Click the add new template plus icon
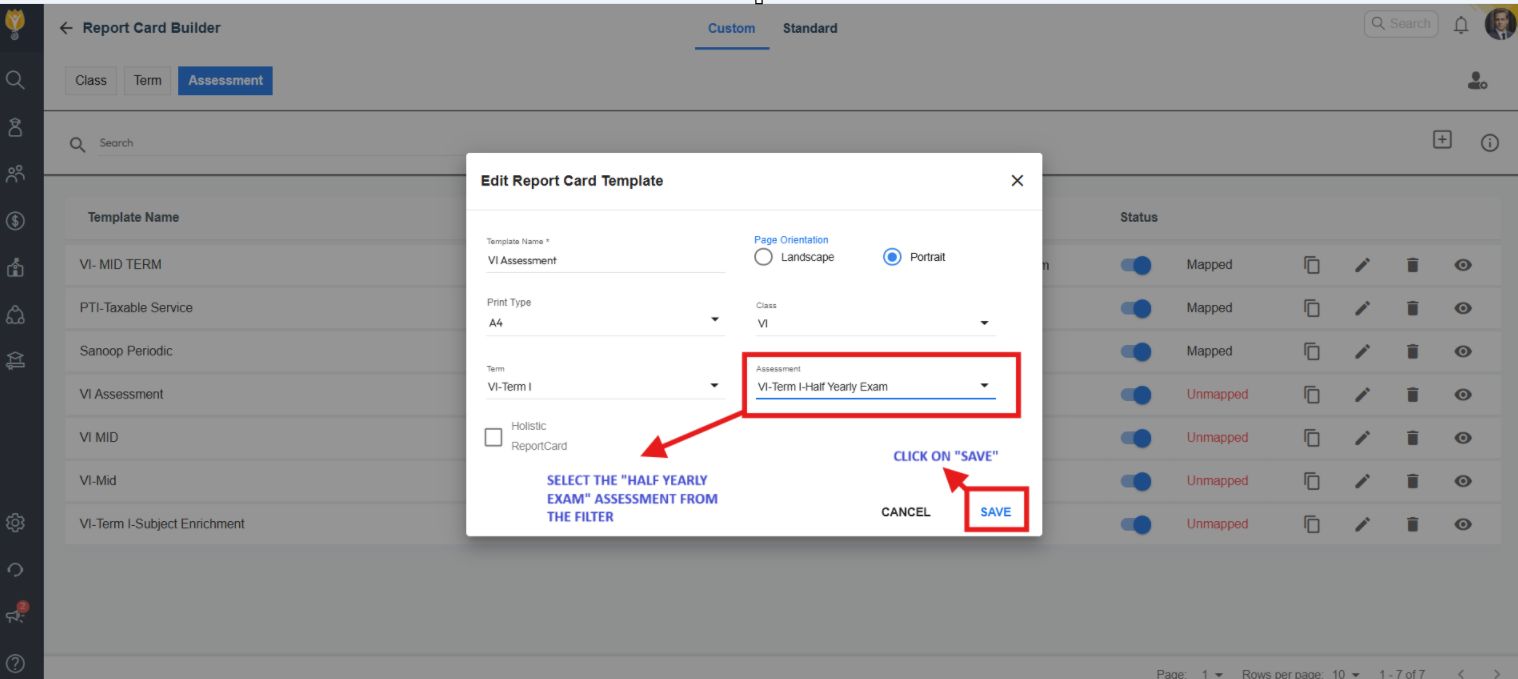This screenshot has height=679, width=1518. tap(1442, 140)
